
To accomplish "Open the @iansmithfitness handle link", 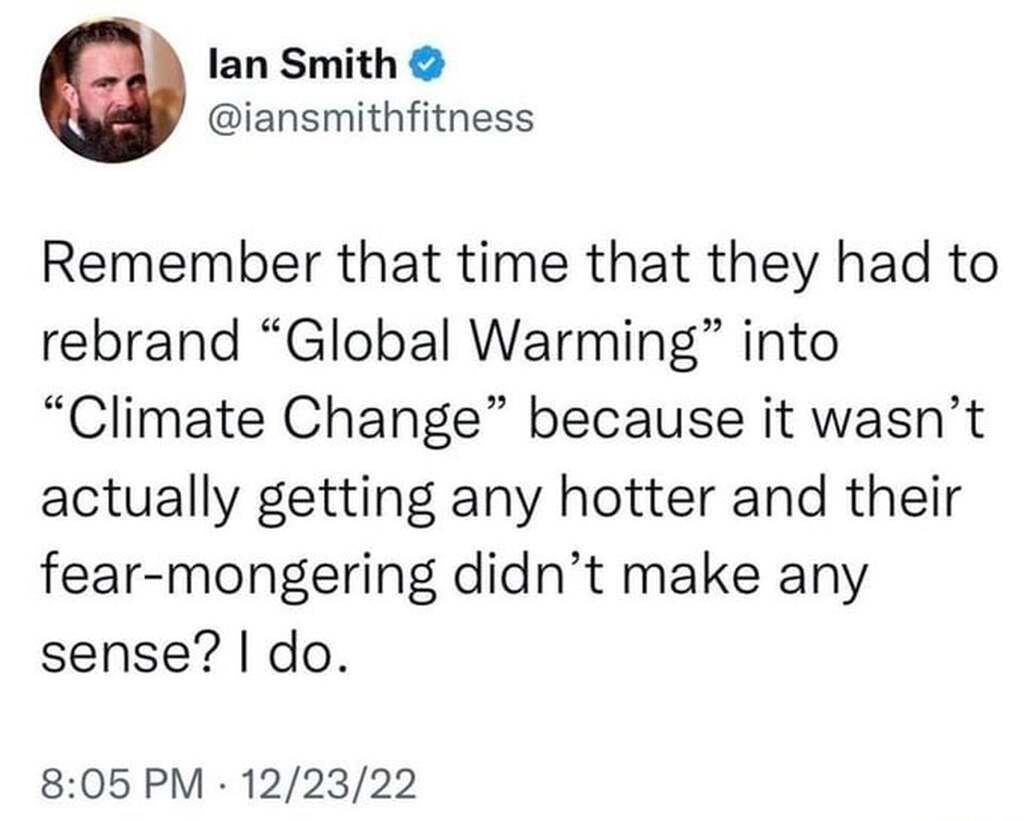I will pyautogui.click(x=371, y=119).
